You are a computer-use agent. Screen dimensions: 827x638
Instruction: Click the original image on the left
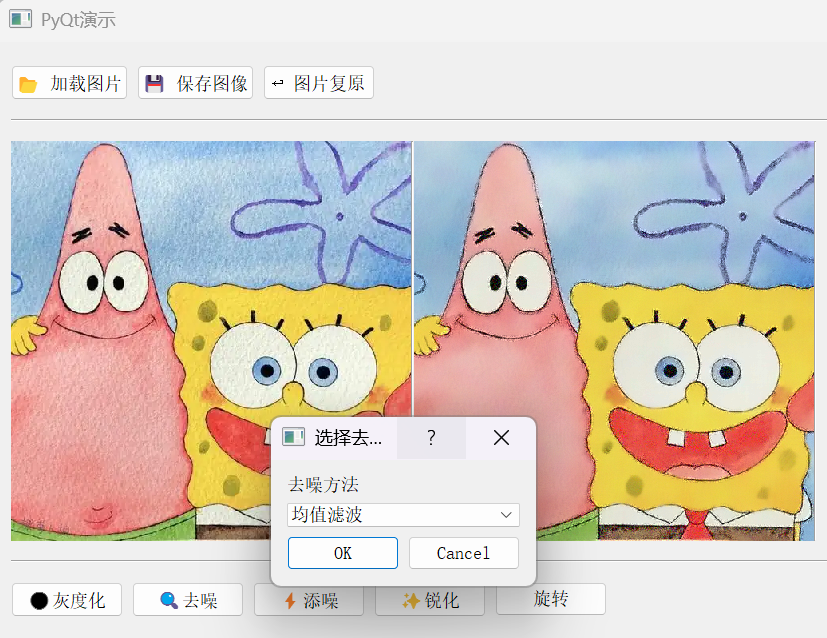click(x=211, y=341)
